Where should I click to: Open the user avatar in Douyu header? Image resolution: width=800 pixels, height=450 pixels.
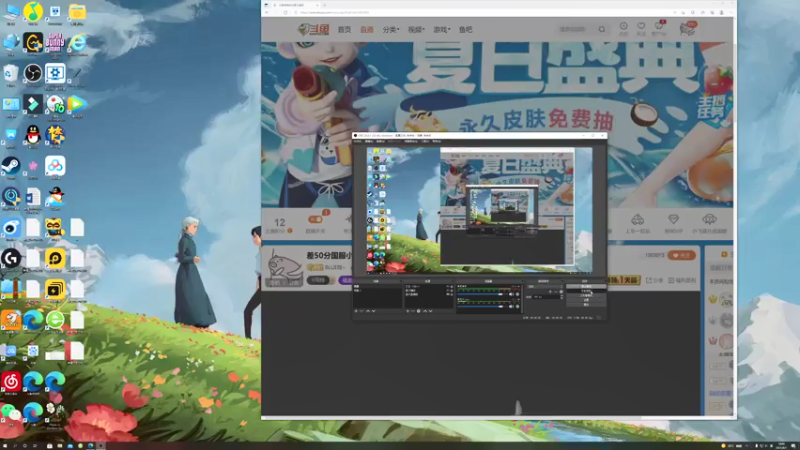(x=687, y=29)
